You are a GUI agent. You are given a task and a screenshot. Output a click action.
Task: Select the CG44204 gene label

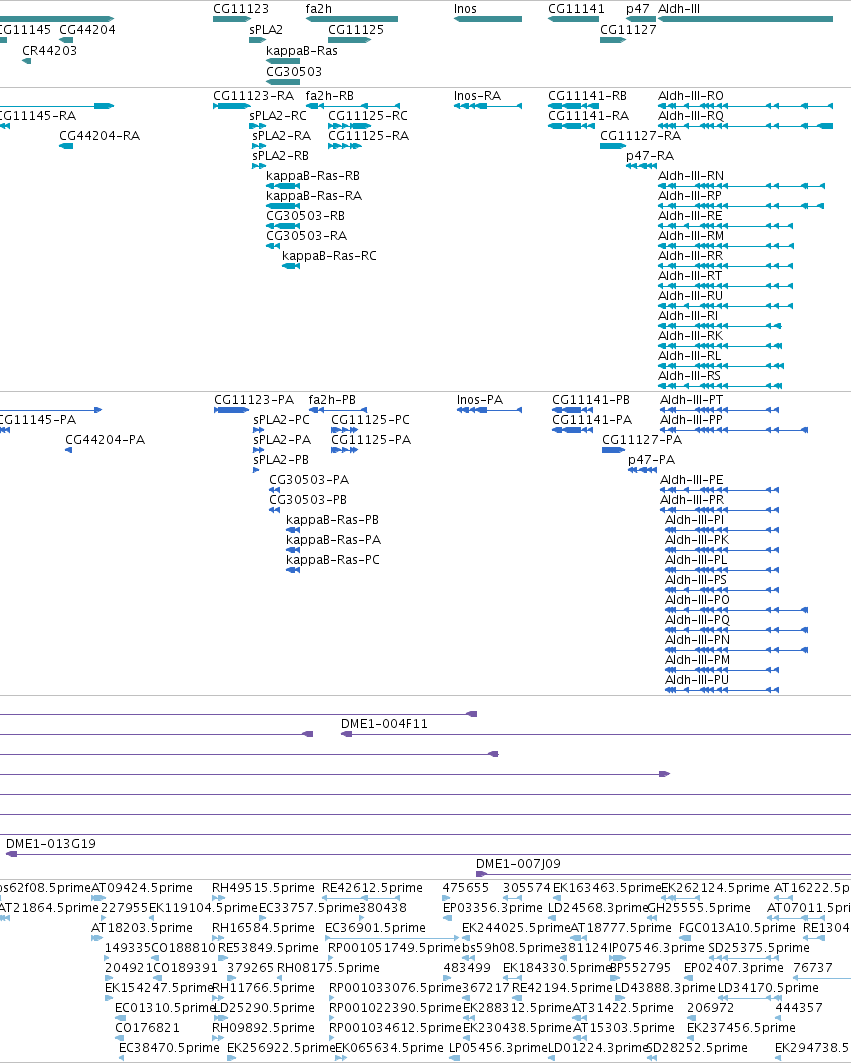(x=87, y=30)
